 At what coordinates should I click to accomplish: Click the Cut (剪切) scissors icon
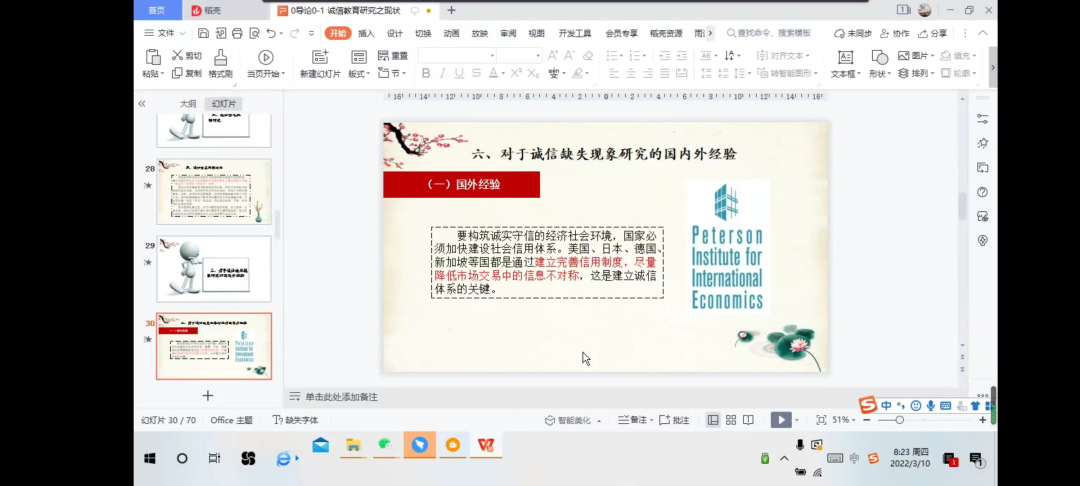[x=178, y=56]
